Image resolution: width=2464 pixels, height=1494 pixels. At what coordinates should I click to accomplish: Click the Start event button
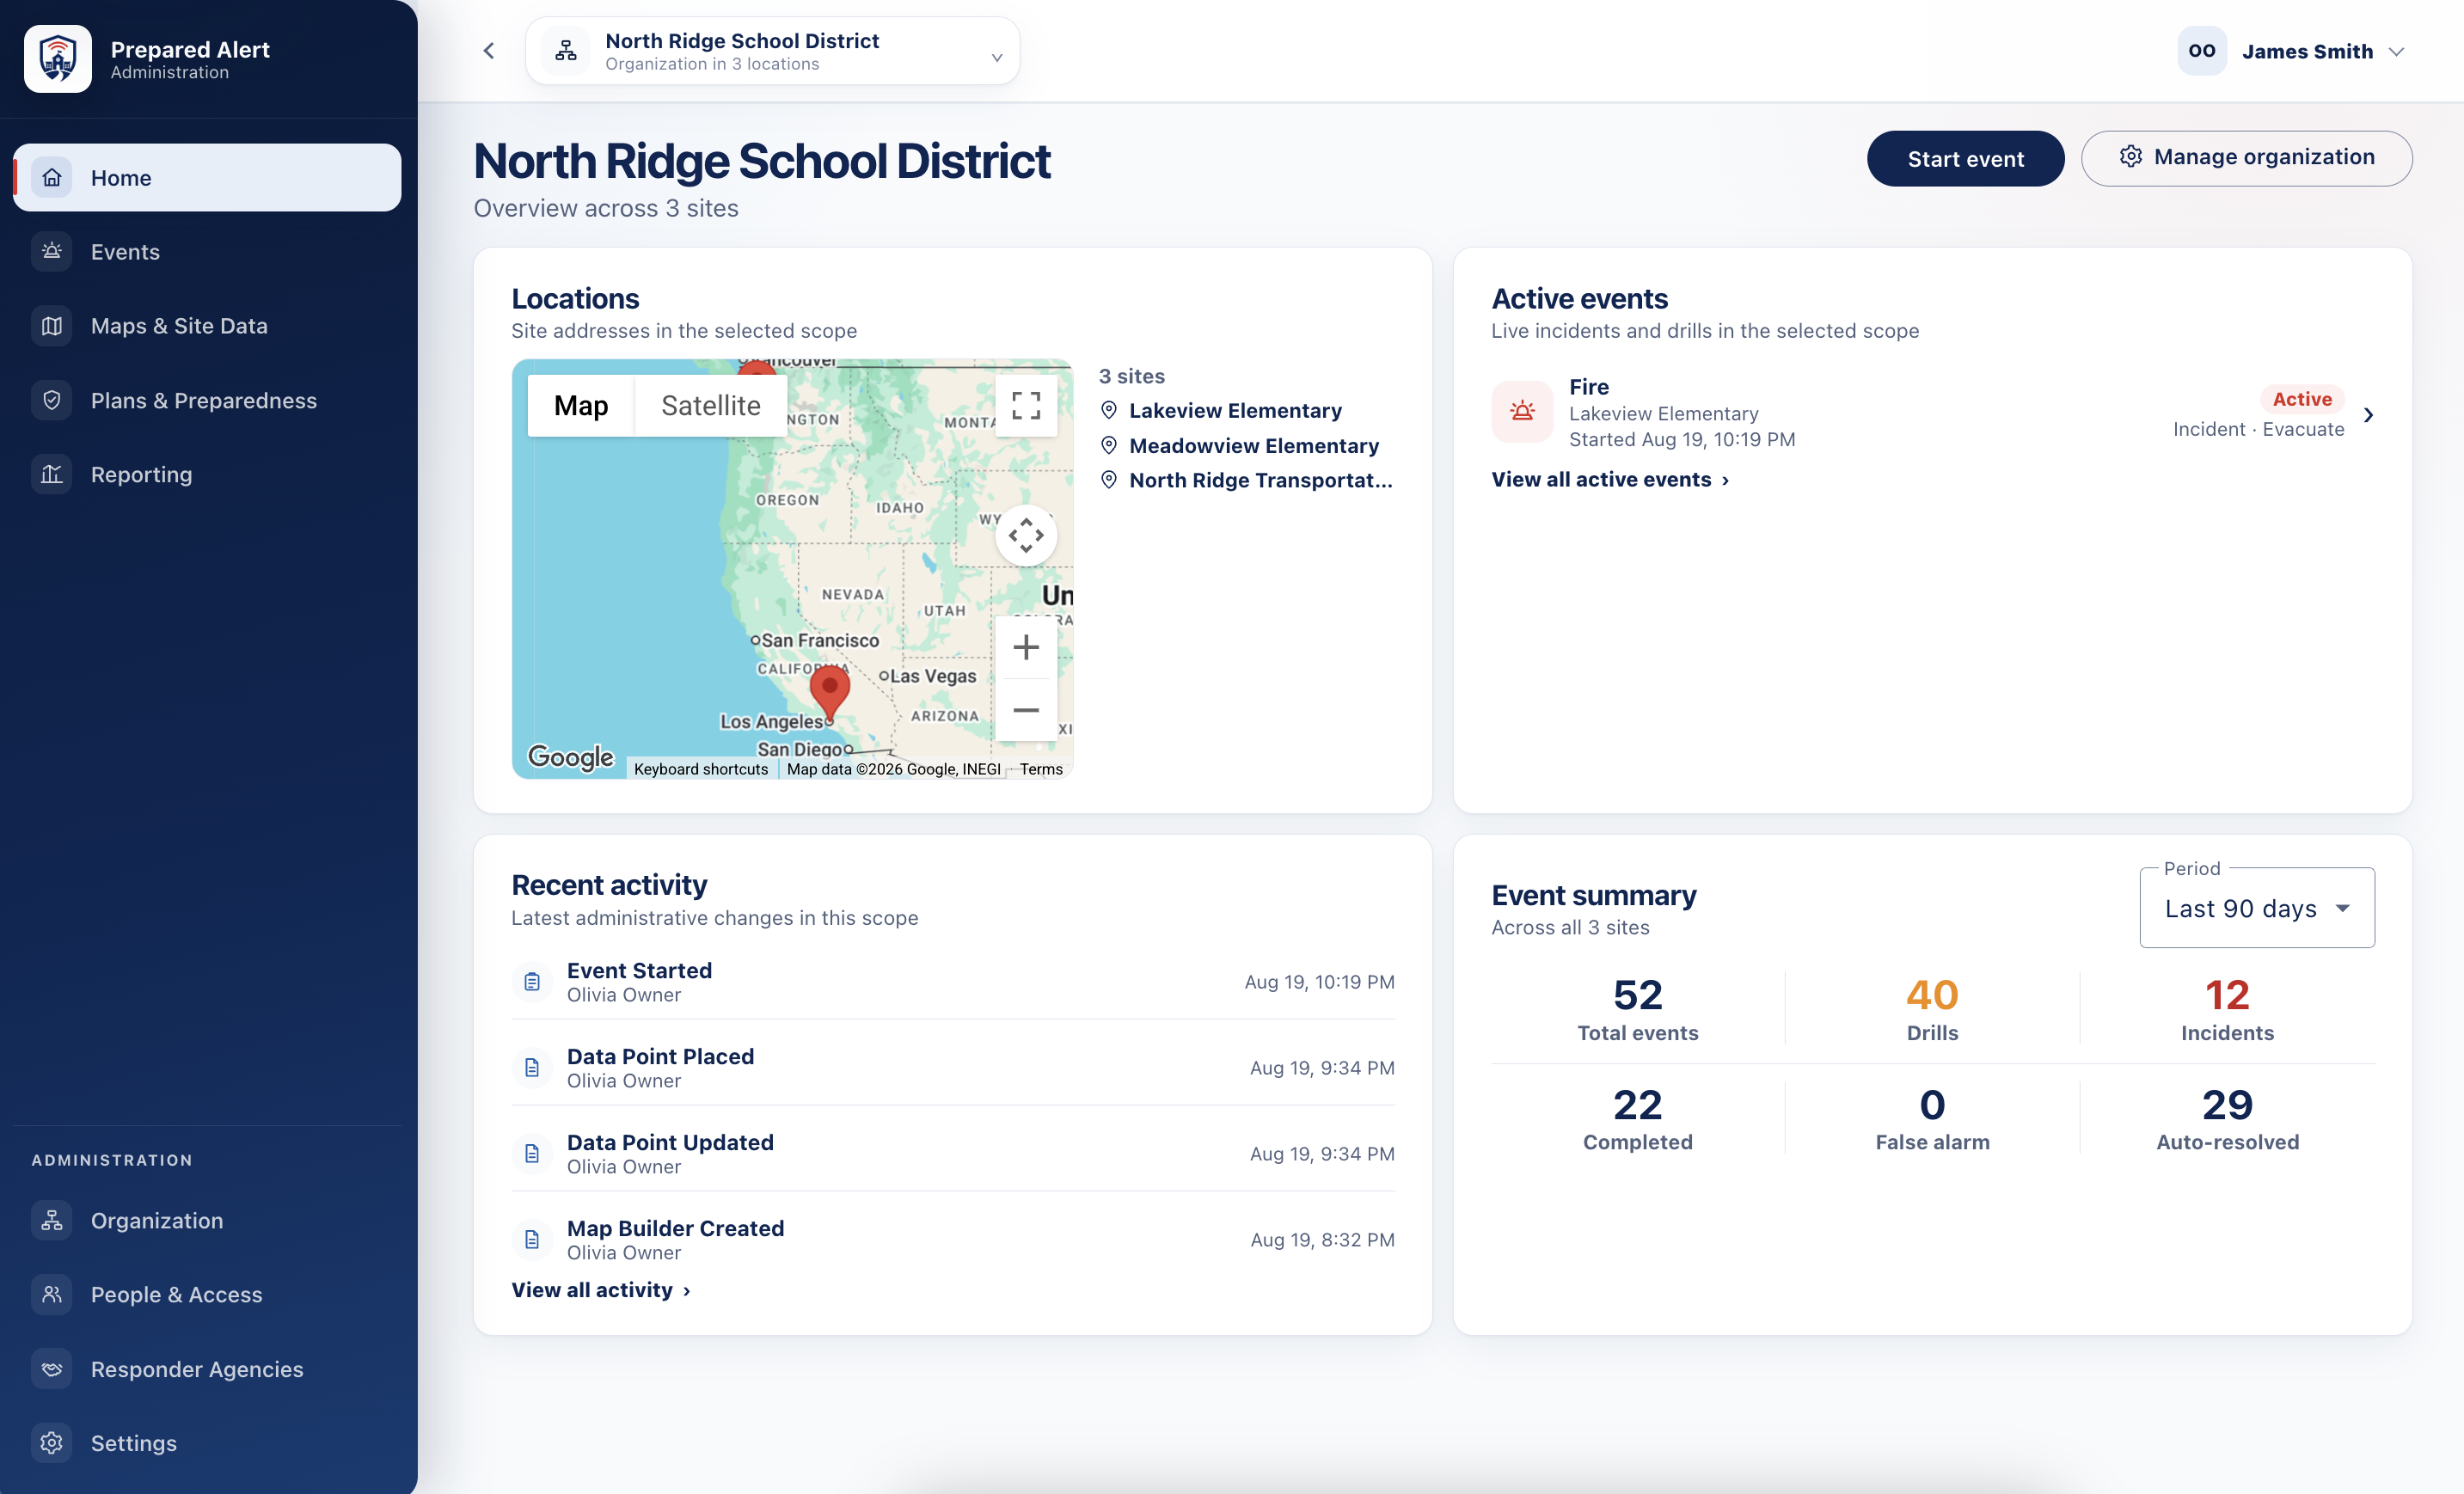tap(1965, 158)
